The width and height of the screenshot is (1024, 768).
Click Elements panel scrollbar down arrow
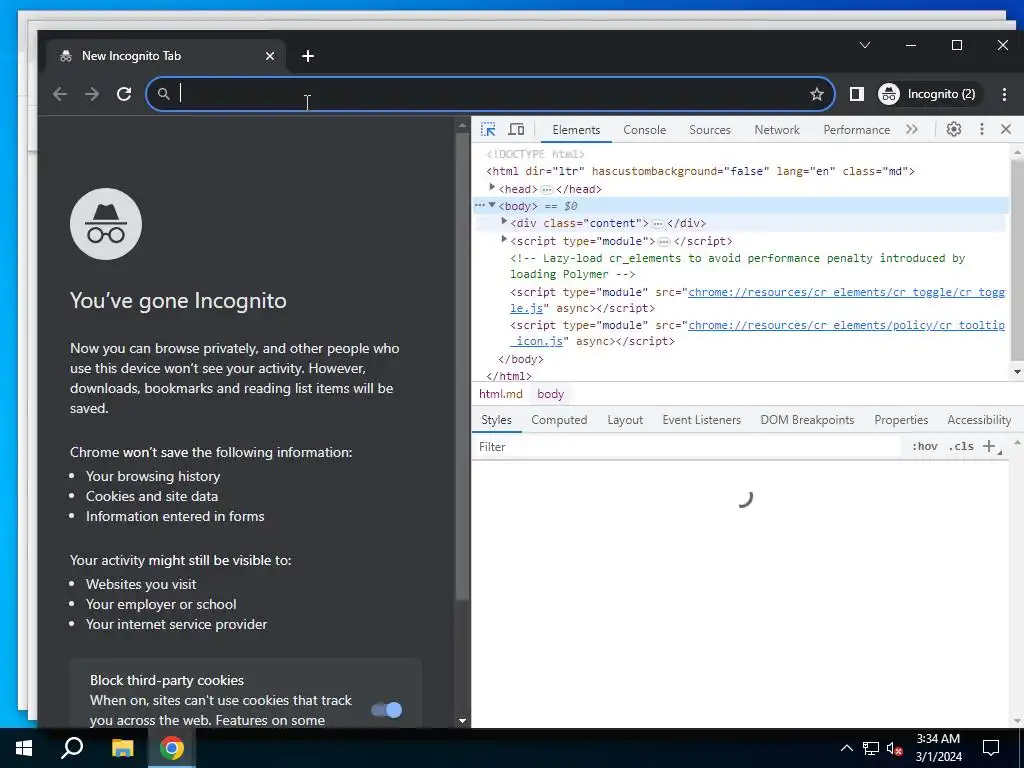coord(1017,372)
